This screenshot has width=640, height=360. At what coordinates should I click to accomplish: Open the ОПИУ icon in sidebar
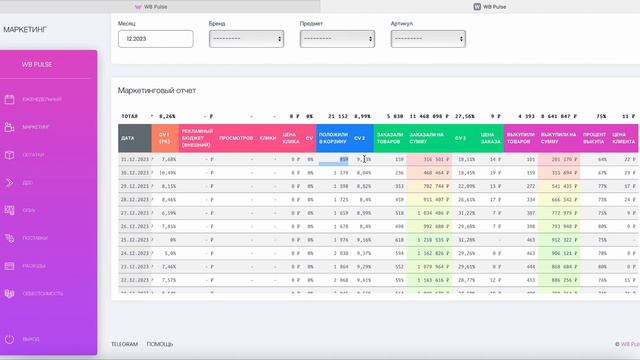click(9, 210)
